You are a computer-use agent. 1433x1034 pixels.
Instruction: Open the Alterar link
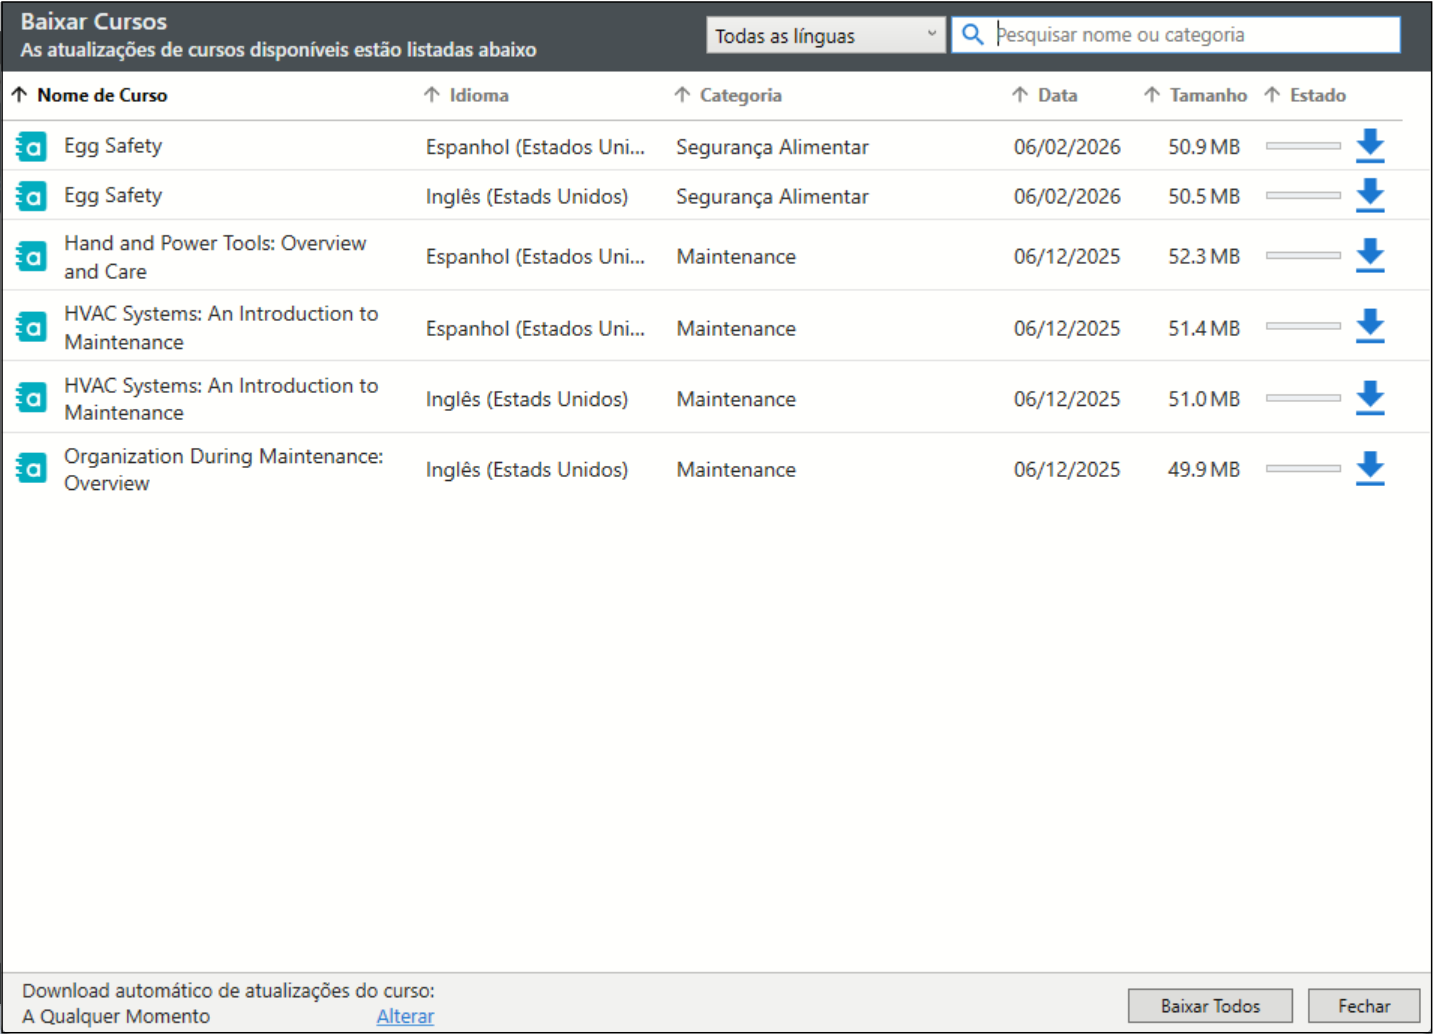pyautogui.click(x=405, y=1016)
